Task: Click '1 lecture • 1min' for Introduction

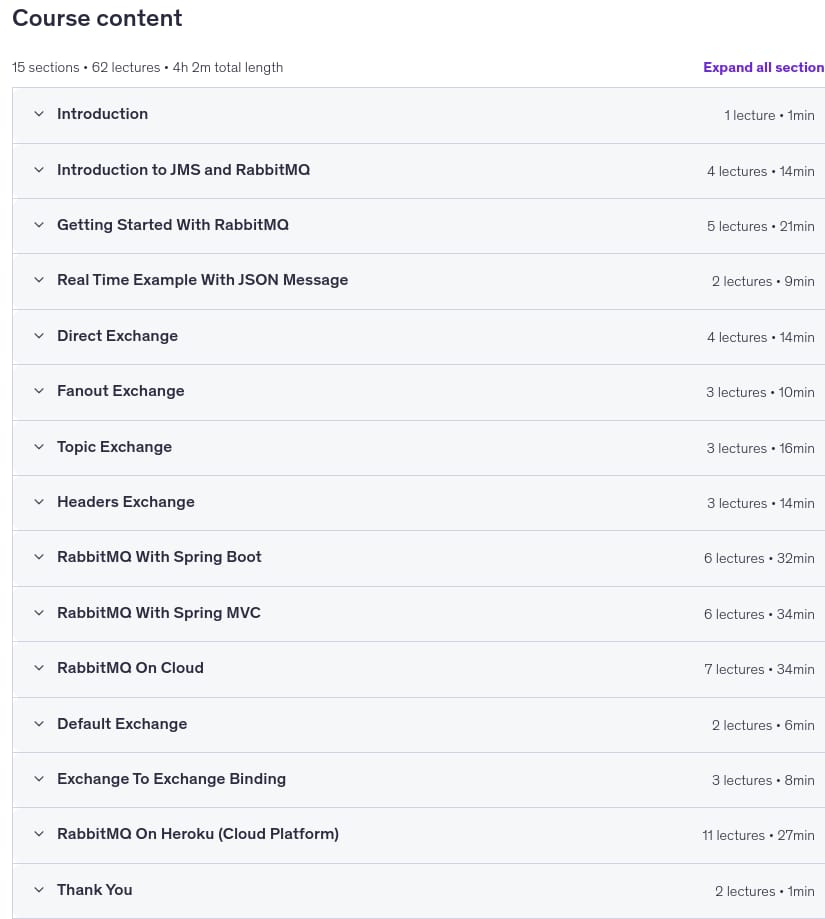Action: [769, 115]
